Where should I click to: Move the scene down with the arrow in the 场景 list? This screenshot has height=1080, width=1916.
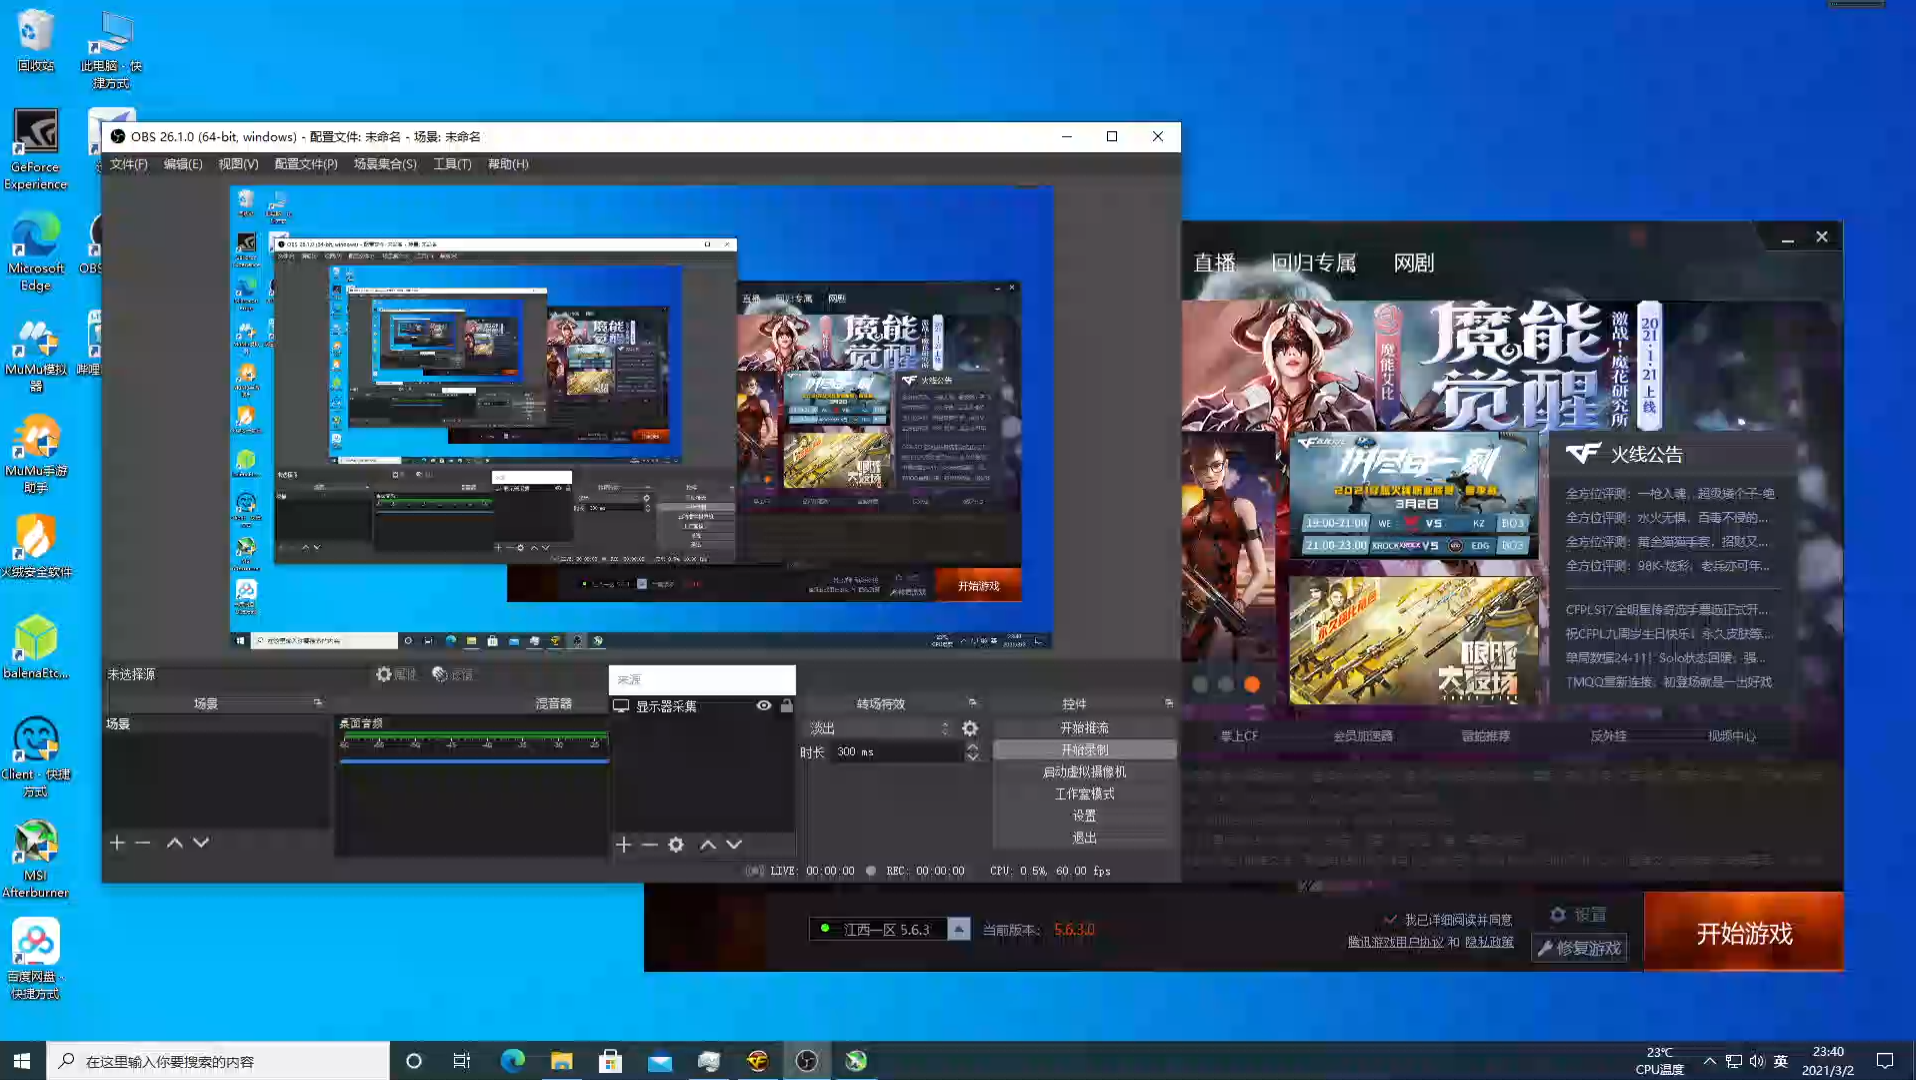tap(201, 843)
